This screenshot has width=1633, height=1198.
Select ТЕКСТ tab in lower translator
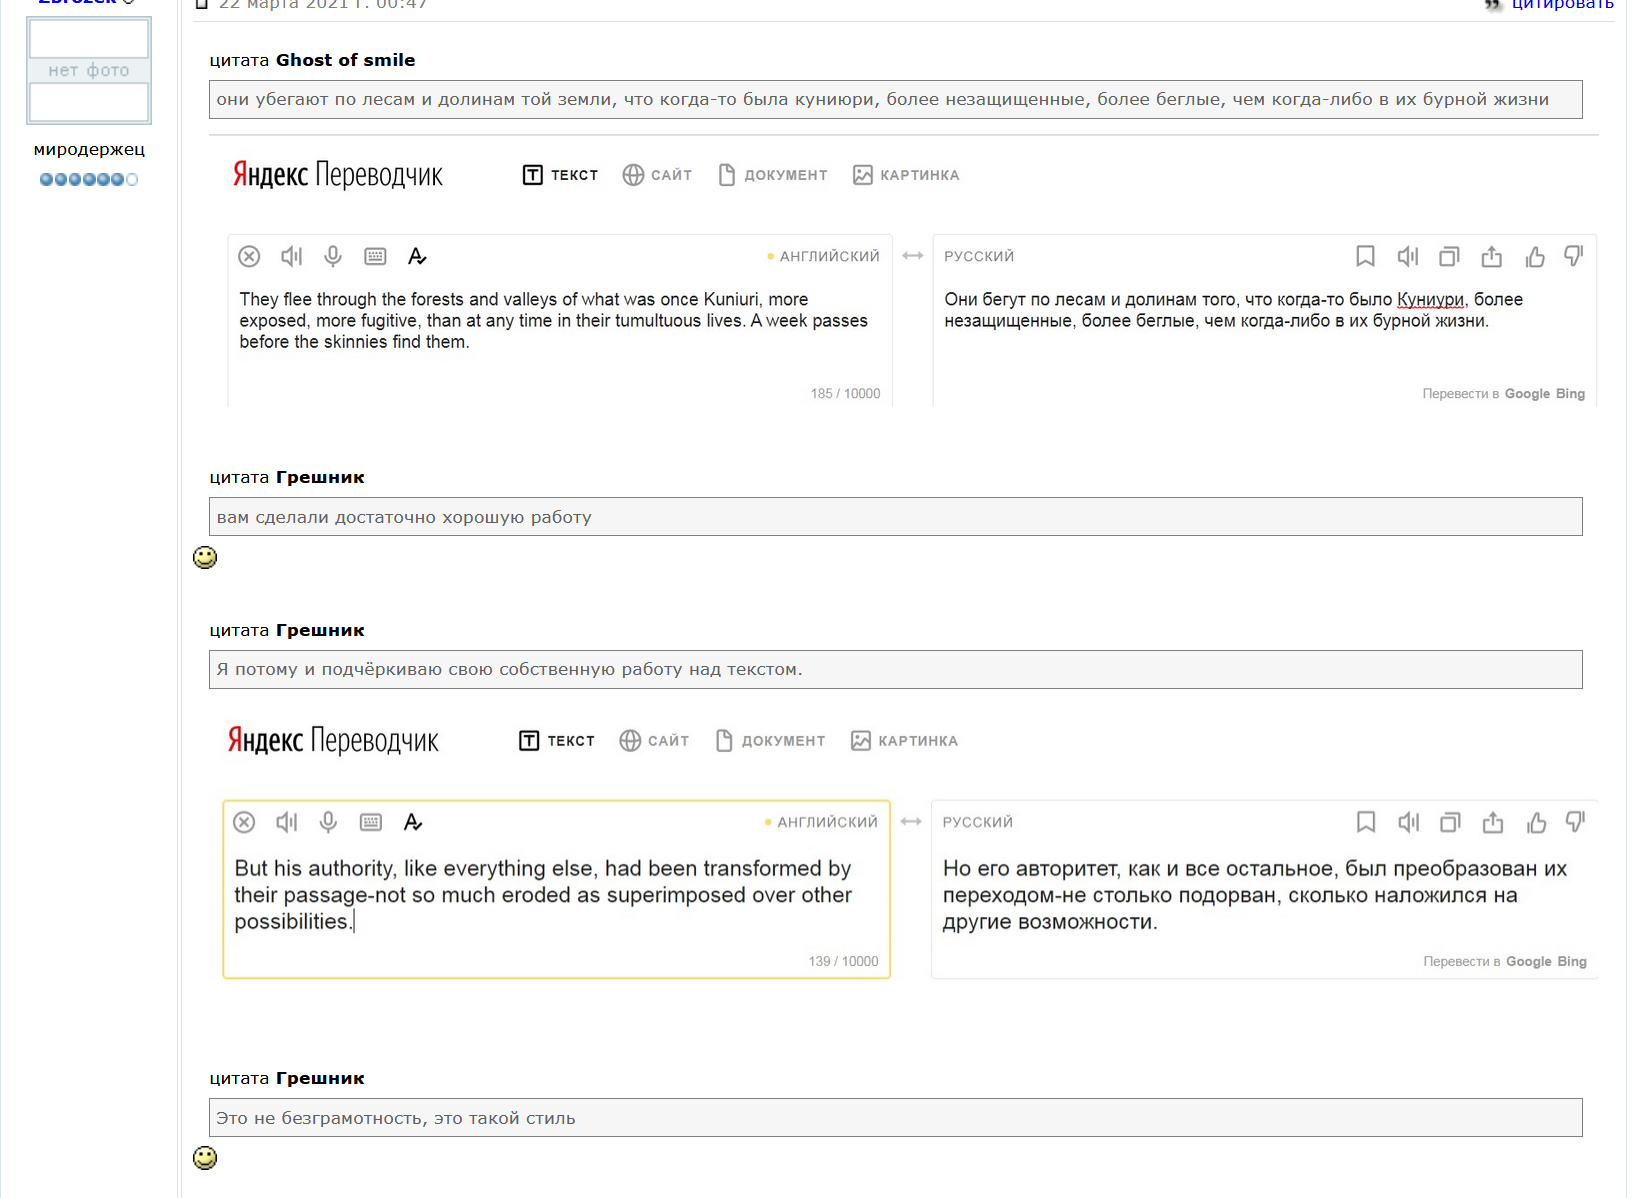pos(557,741)
